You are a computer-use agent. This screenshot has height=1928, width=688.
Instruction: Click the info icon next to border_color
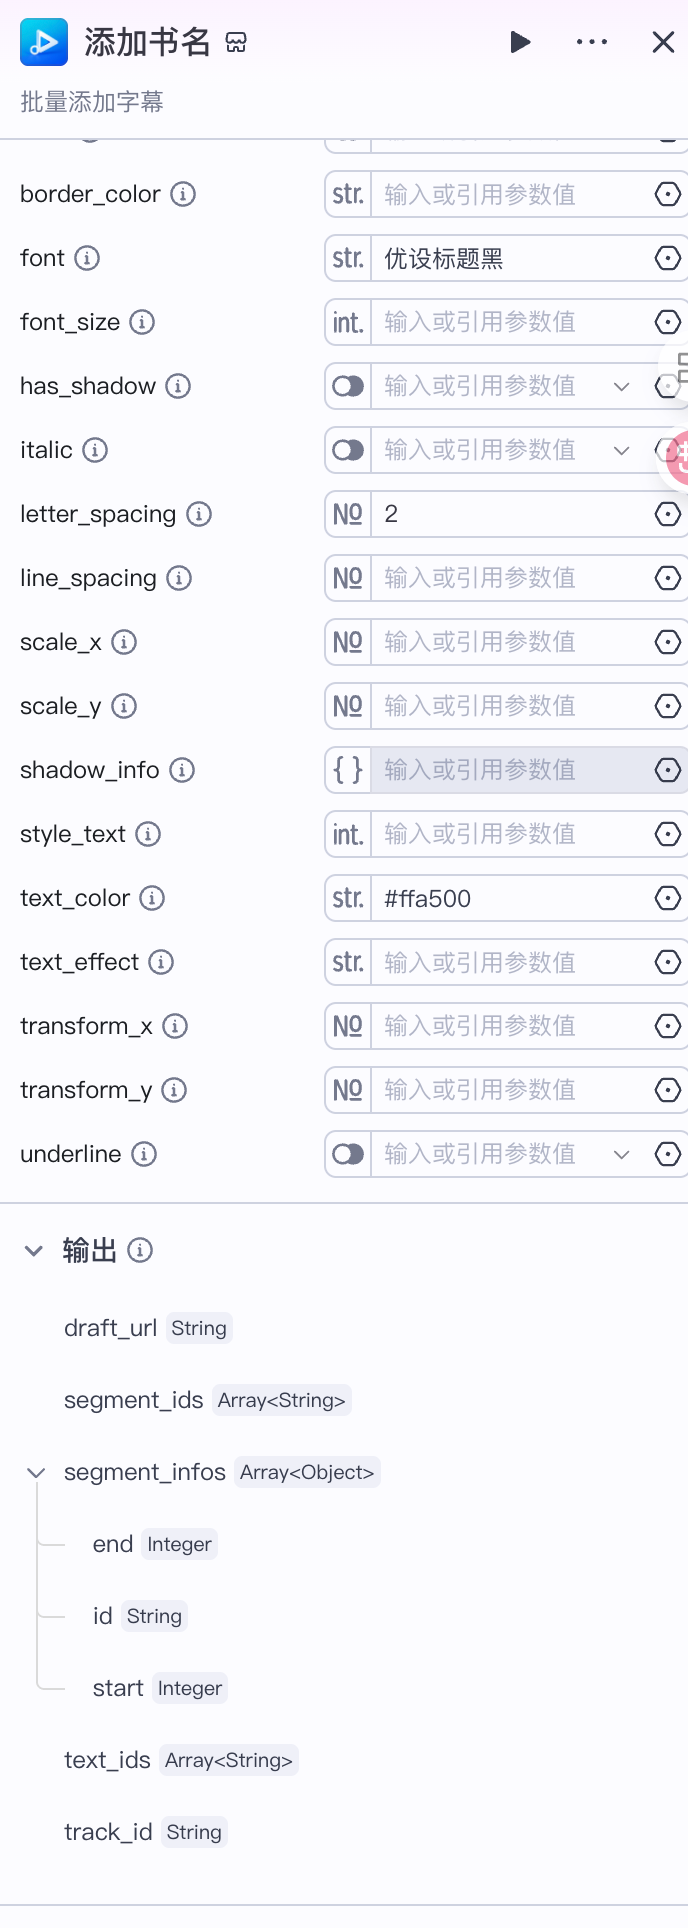click(183, 194)
